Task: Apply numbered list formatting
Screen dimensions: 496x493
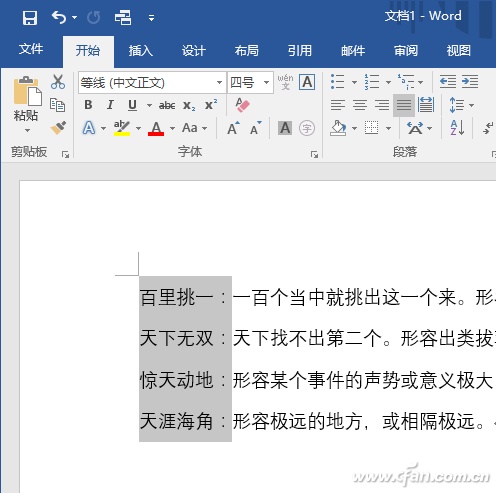Action: [371, 82]
